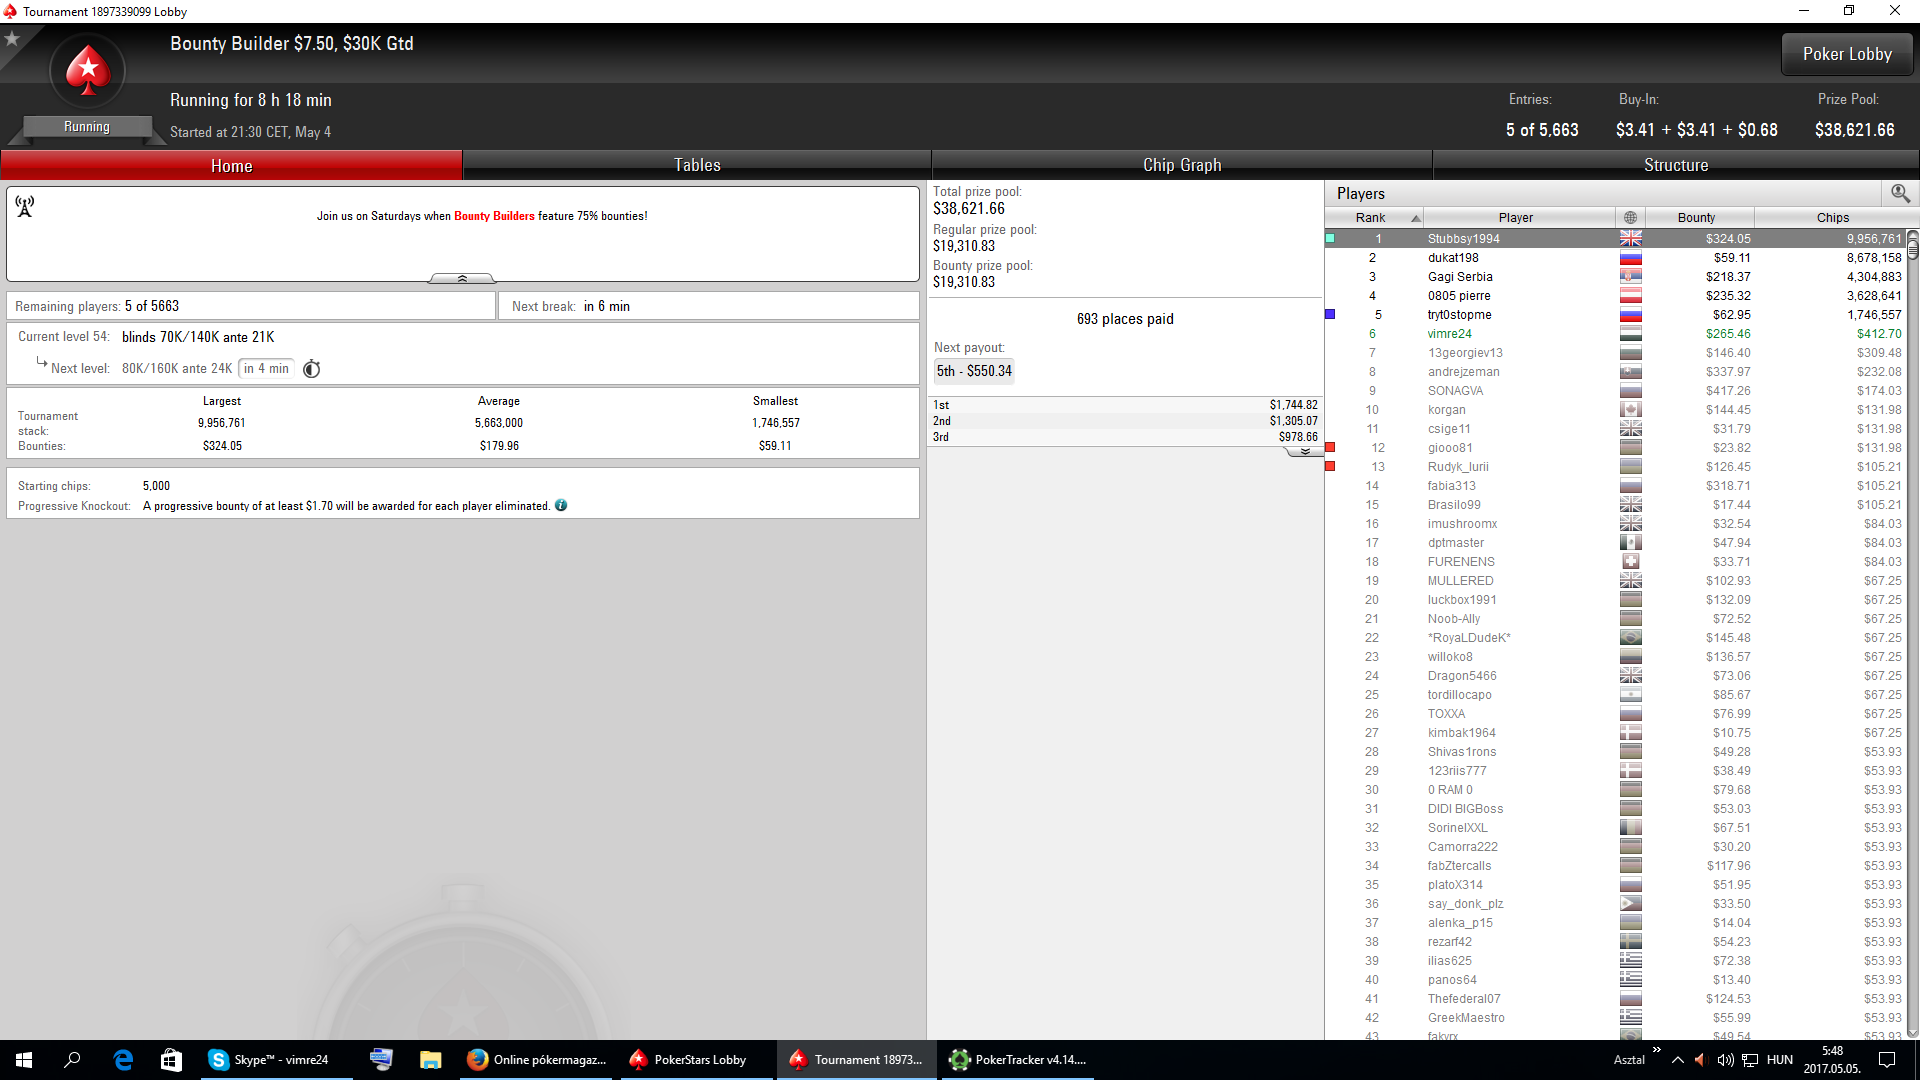Expand the full payout list
Image resolution: width=1920 pixels, height=1080 pixels.
tap(1304, 452)
